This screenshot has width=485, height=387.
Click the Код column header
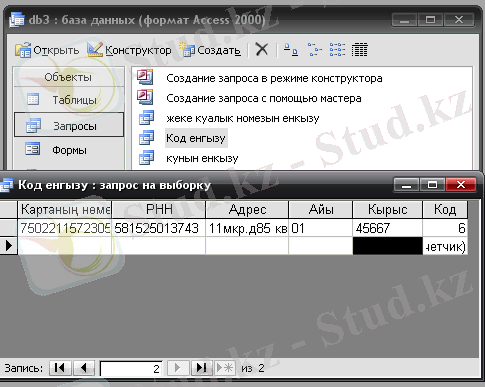[445, 210]
